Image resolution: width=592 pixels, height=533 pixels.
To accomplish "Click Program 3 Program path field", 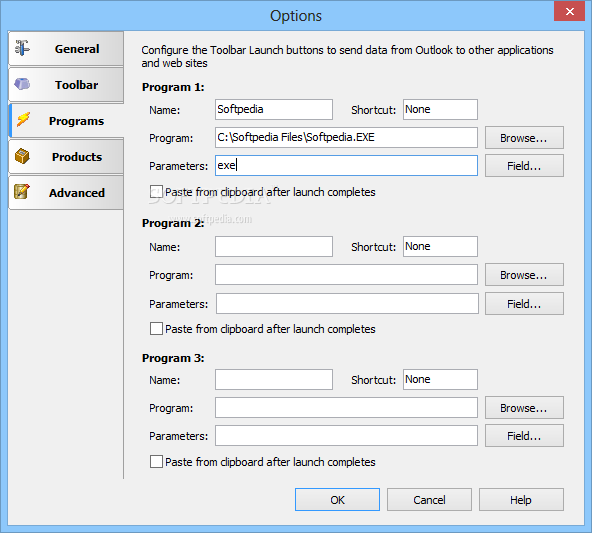I will [346, 407].
